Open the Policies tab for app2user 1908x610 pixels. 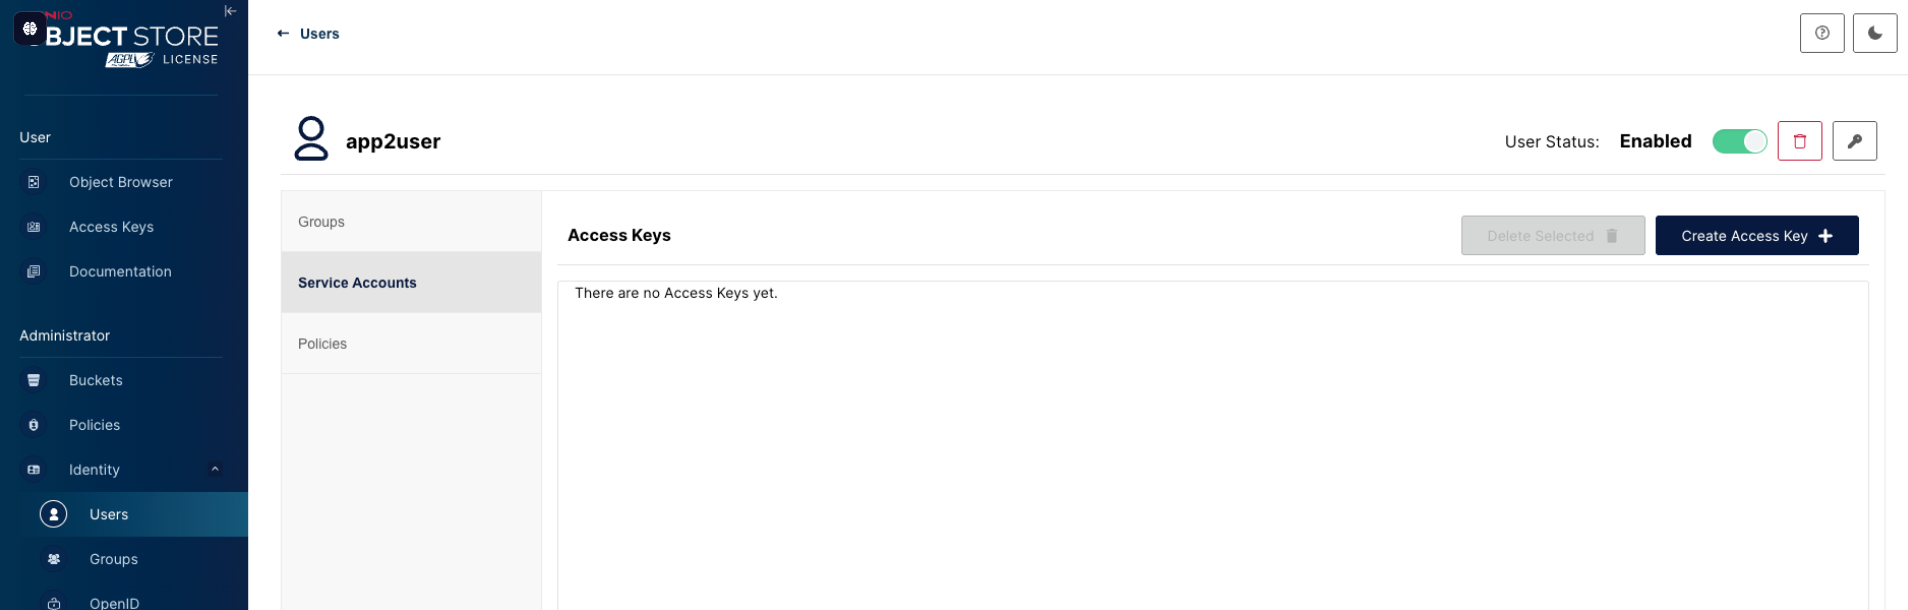pyautogui.click(x=411, y=344)
